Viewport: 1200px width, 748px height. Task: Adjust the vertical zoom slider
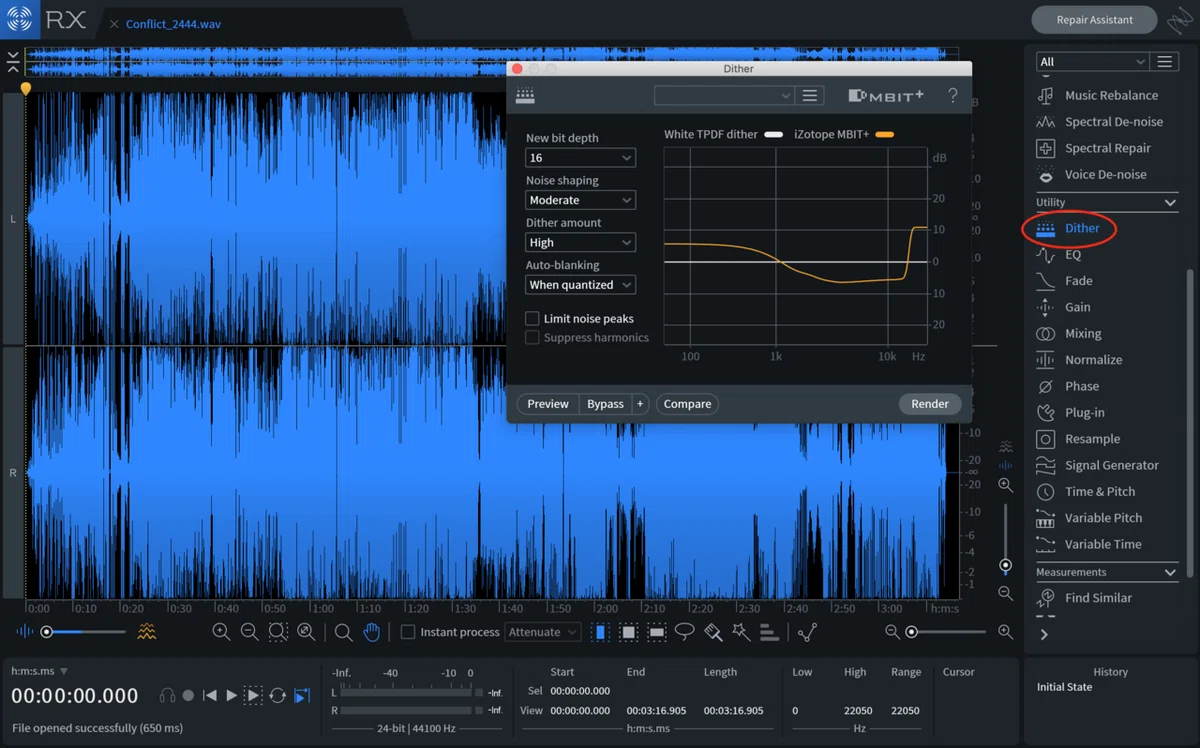(1006, 565)
